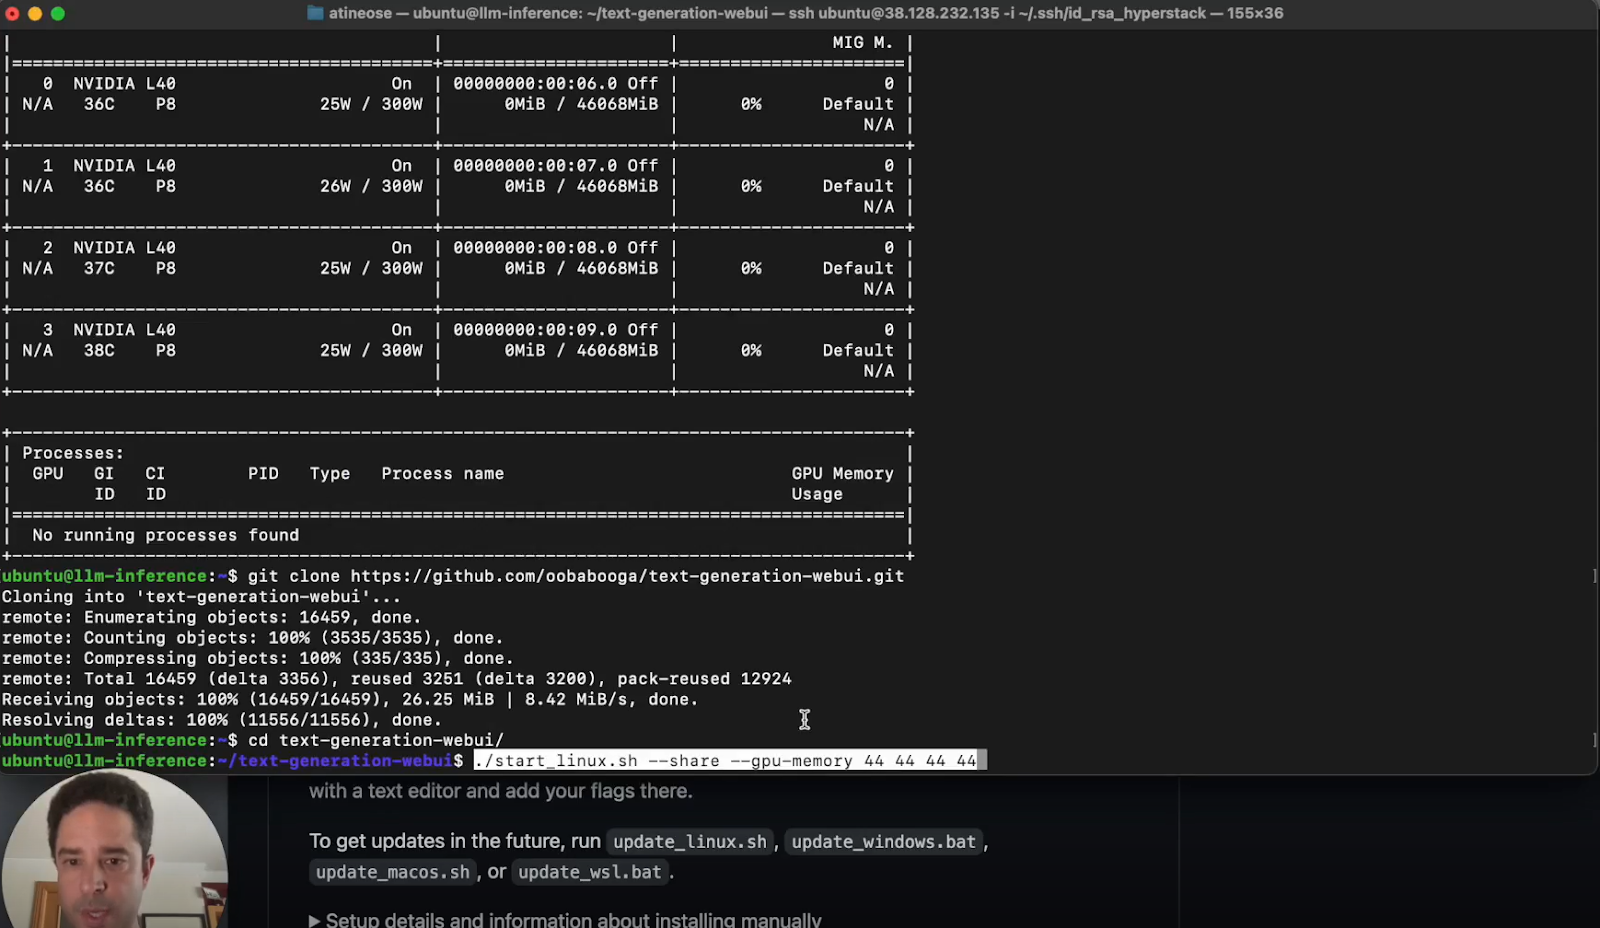
Task: Click the green fullscreen window button
Action: click(58, 13)
